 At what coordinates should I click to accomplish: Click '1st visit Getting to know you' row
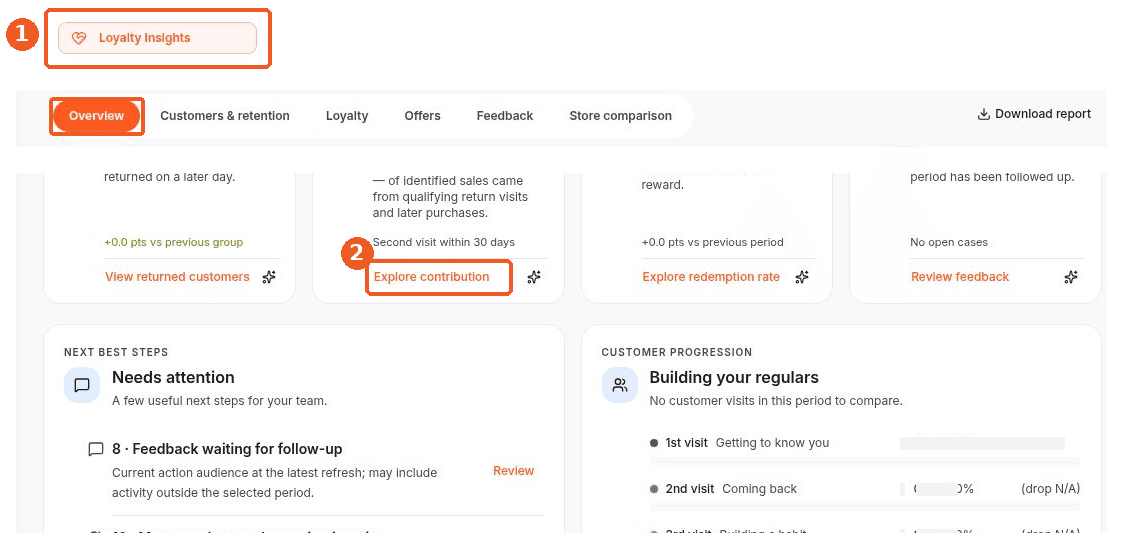(x=865, y=443)
